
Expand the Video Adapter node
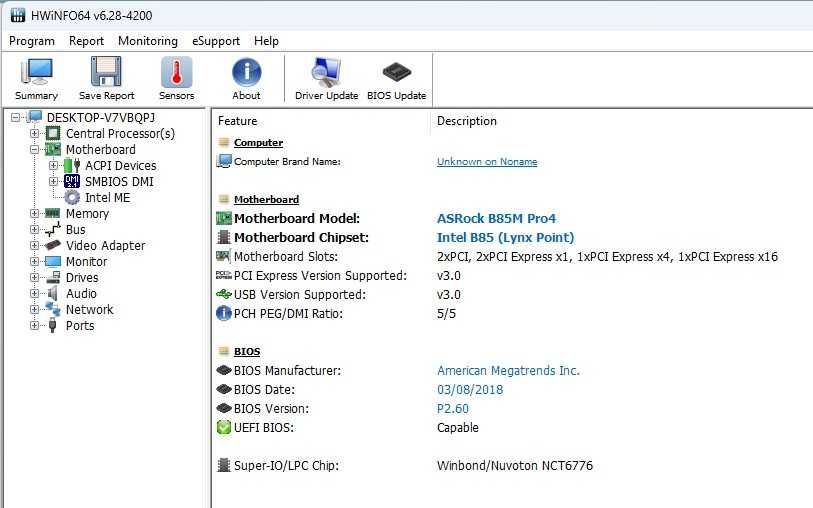point(34,246)
